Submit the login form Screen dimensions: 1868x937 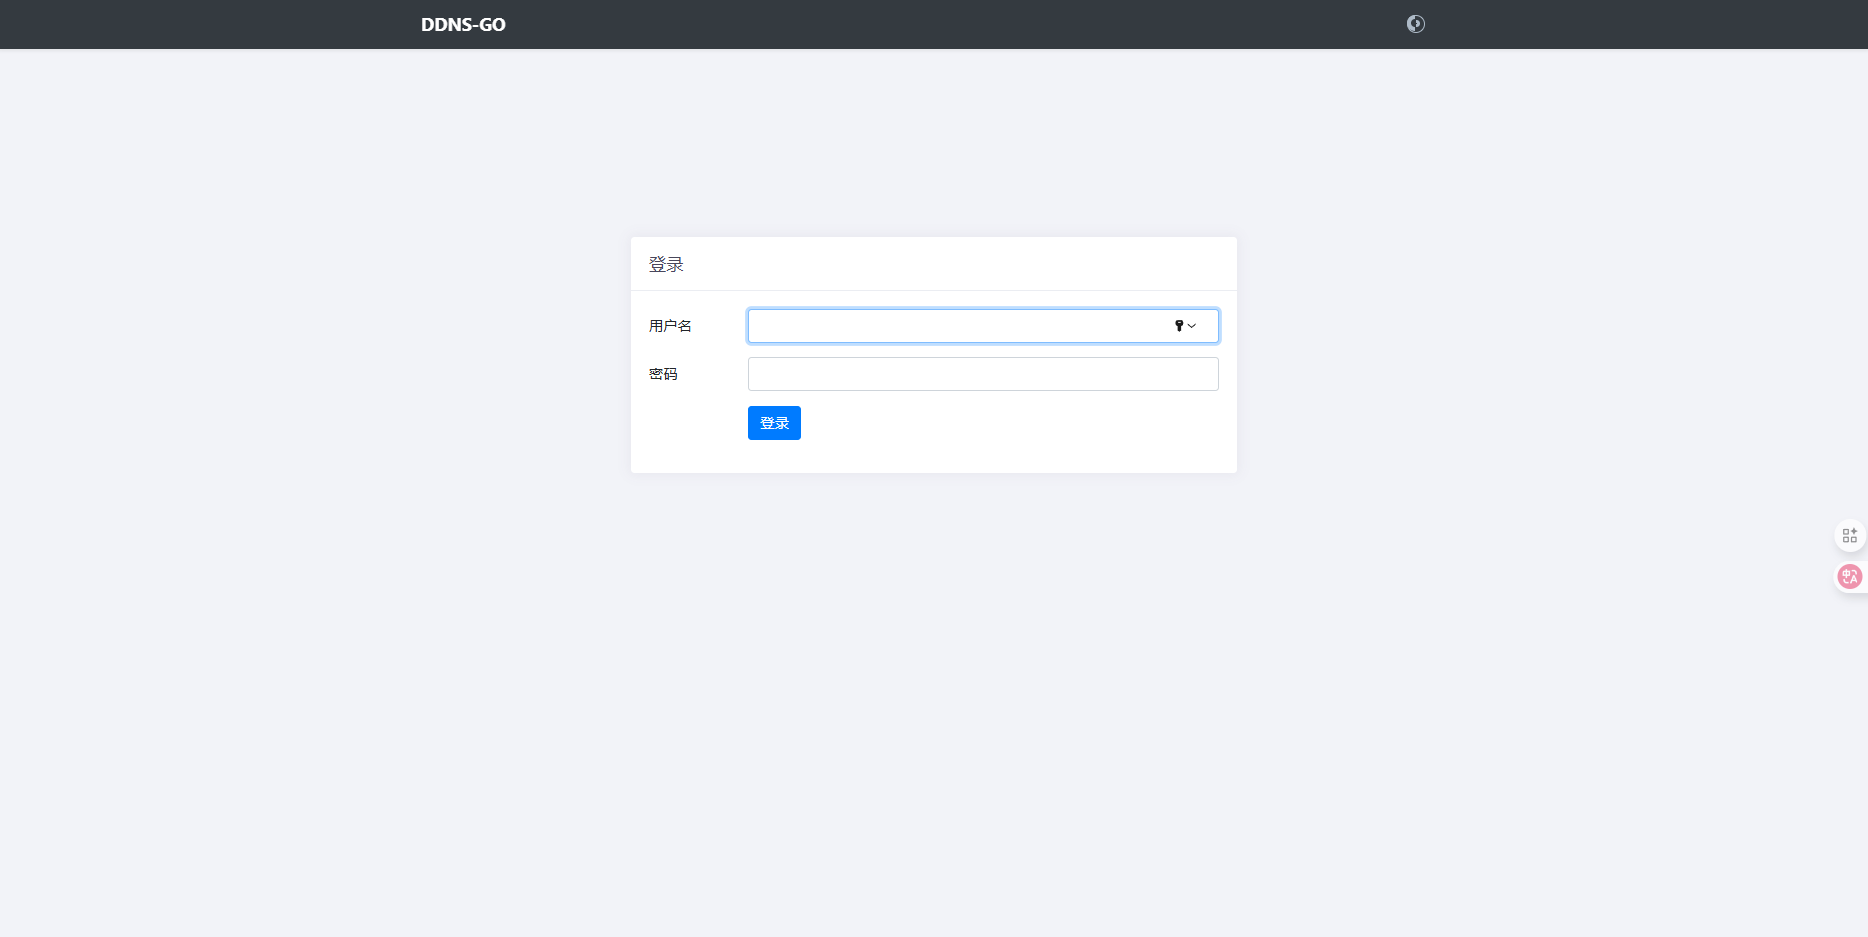774,423
